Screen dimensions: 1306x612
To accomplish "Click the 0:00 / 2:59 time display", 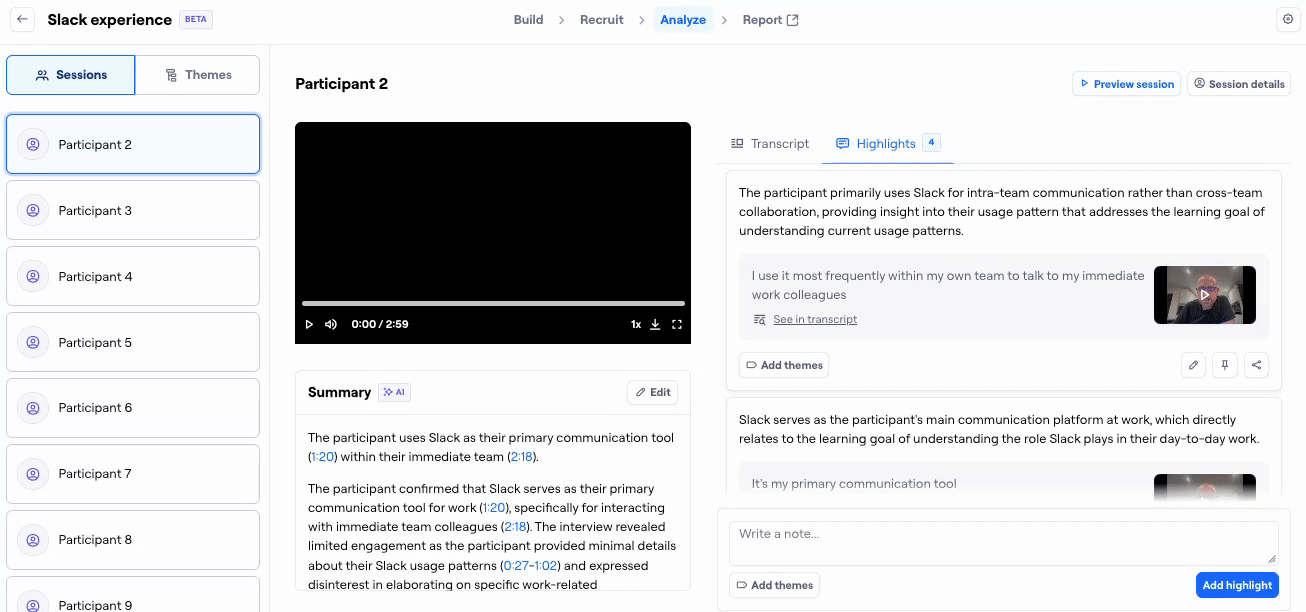I will [x=380, y=324].
